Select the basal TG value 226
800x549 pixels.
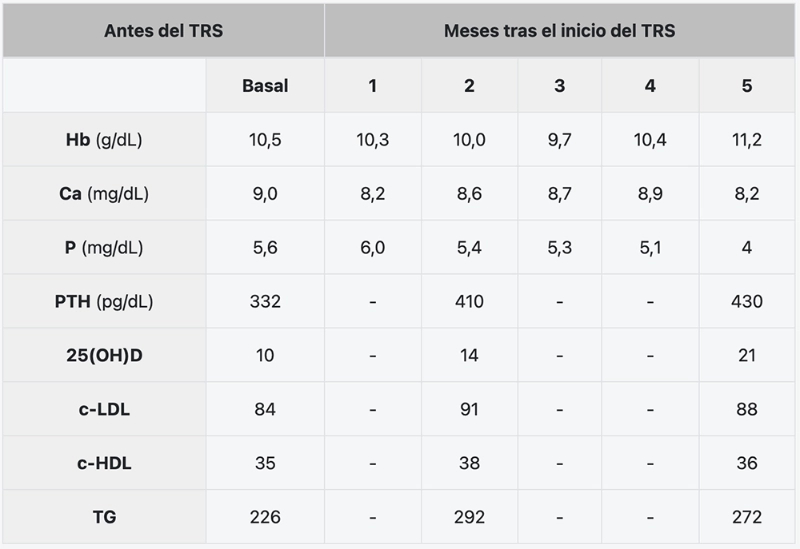[x=265, y=517]
